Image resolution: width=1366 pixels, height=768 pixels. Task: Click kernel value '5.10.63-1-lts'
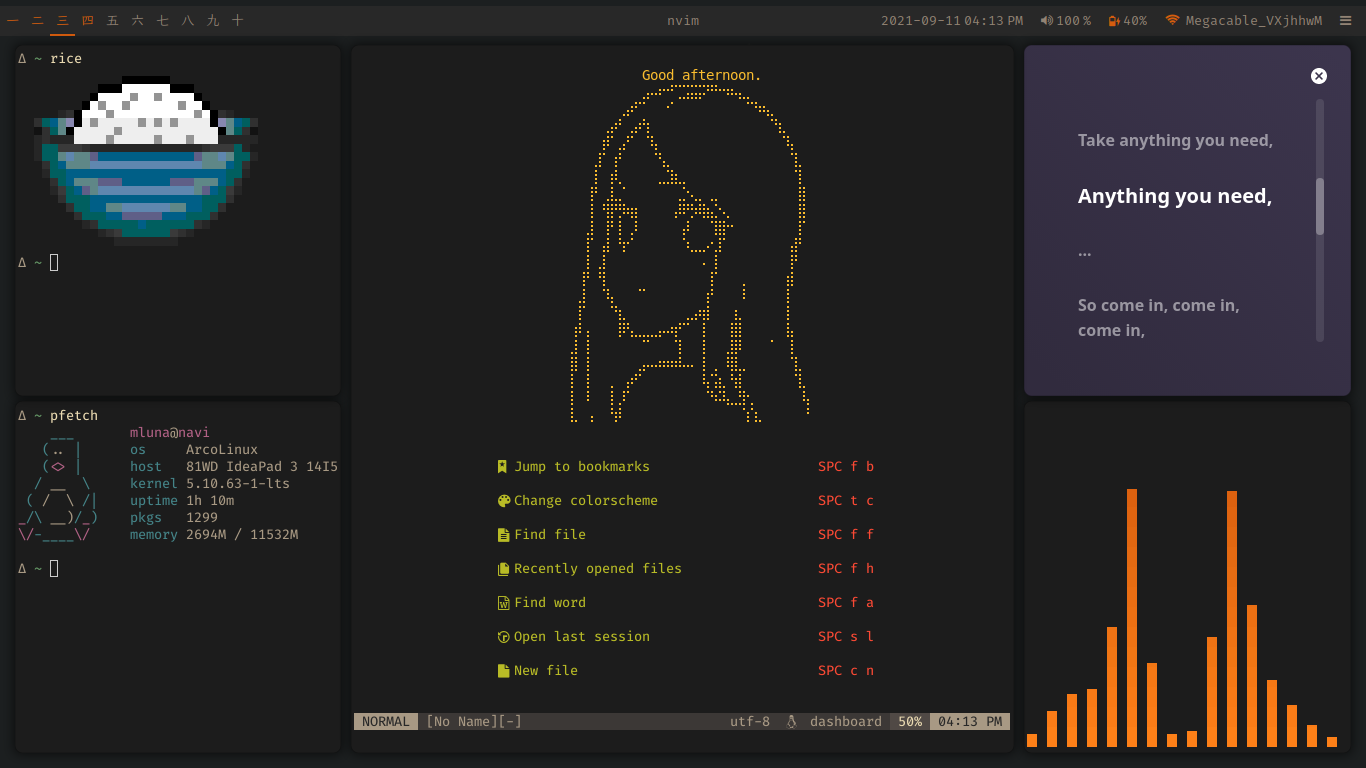pyautogui.click(x=238, y=484)
